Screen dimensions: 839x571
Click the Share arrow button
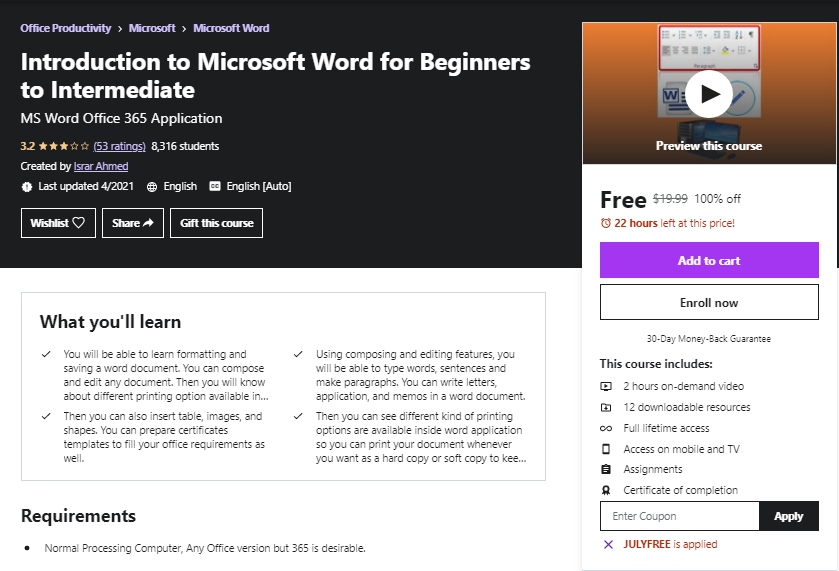132,223
